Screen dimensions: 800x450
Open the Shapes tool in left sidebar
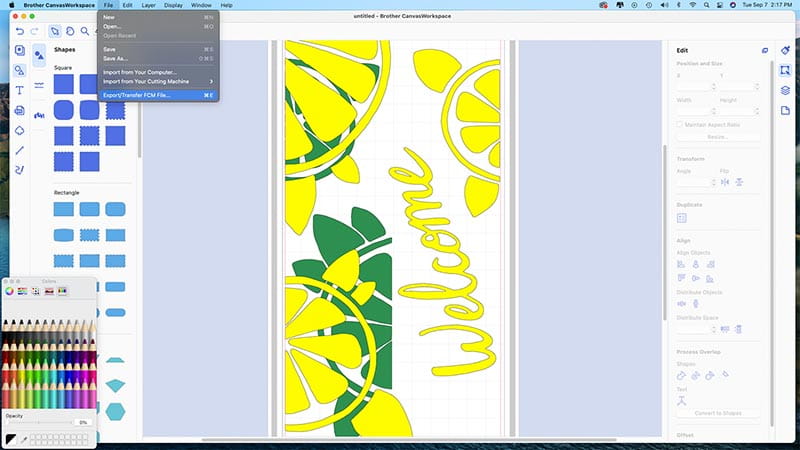[x=19, y=70]
